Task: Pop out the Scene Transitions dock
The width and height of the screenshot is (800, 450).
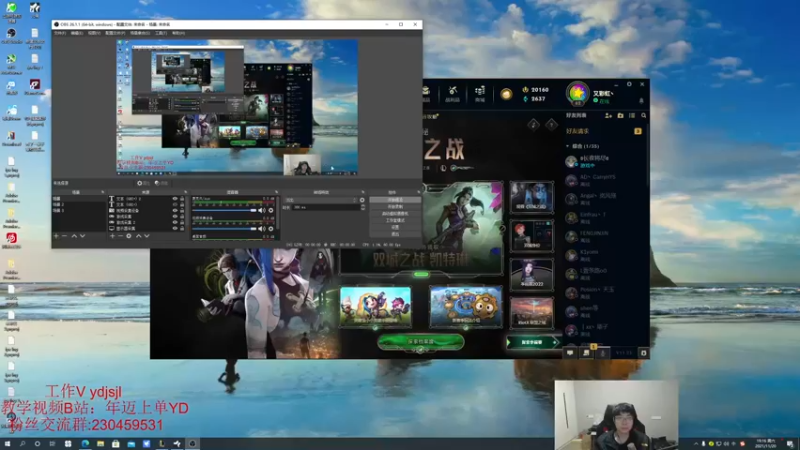Action: point(364,192)
